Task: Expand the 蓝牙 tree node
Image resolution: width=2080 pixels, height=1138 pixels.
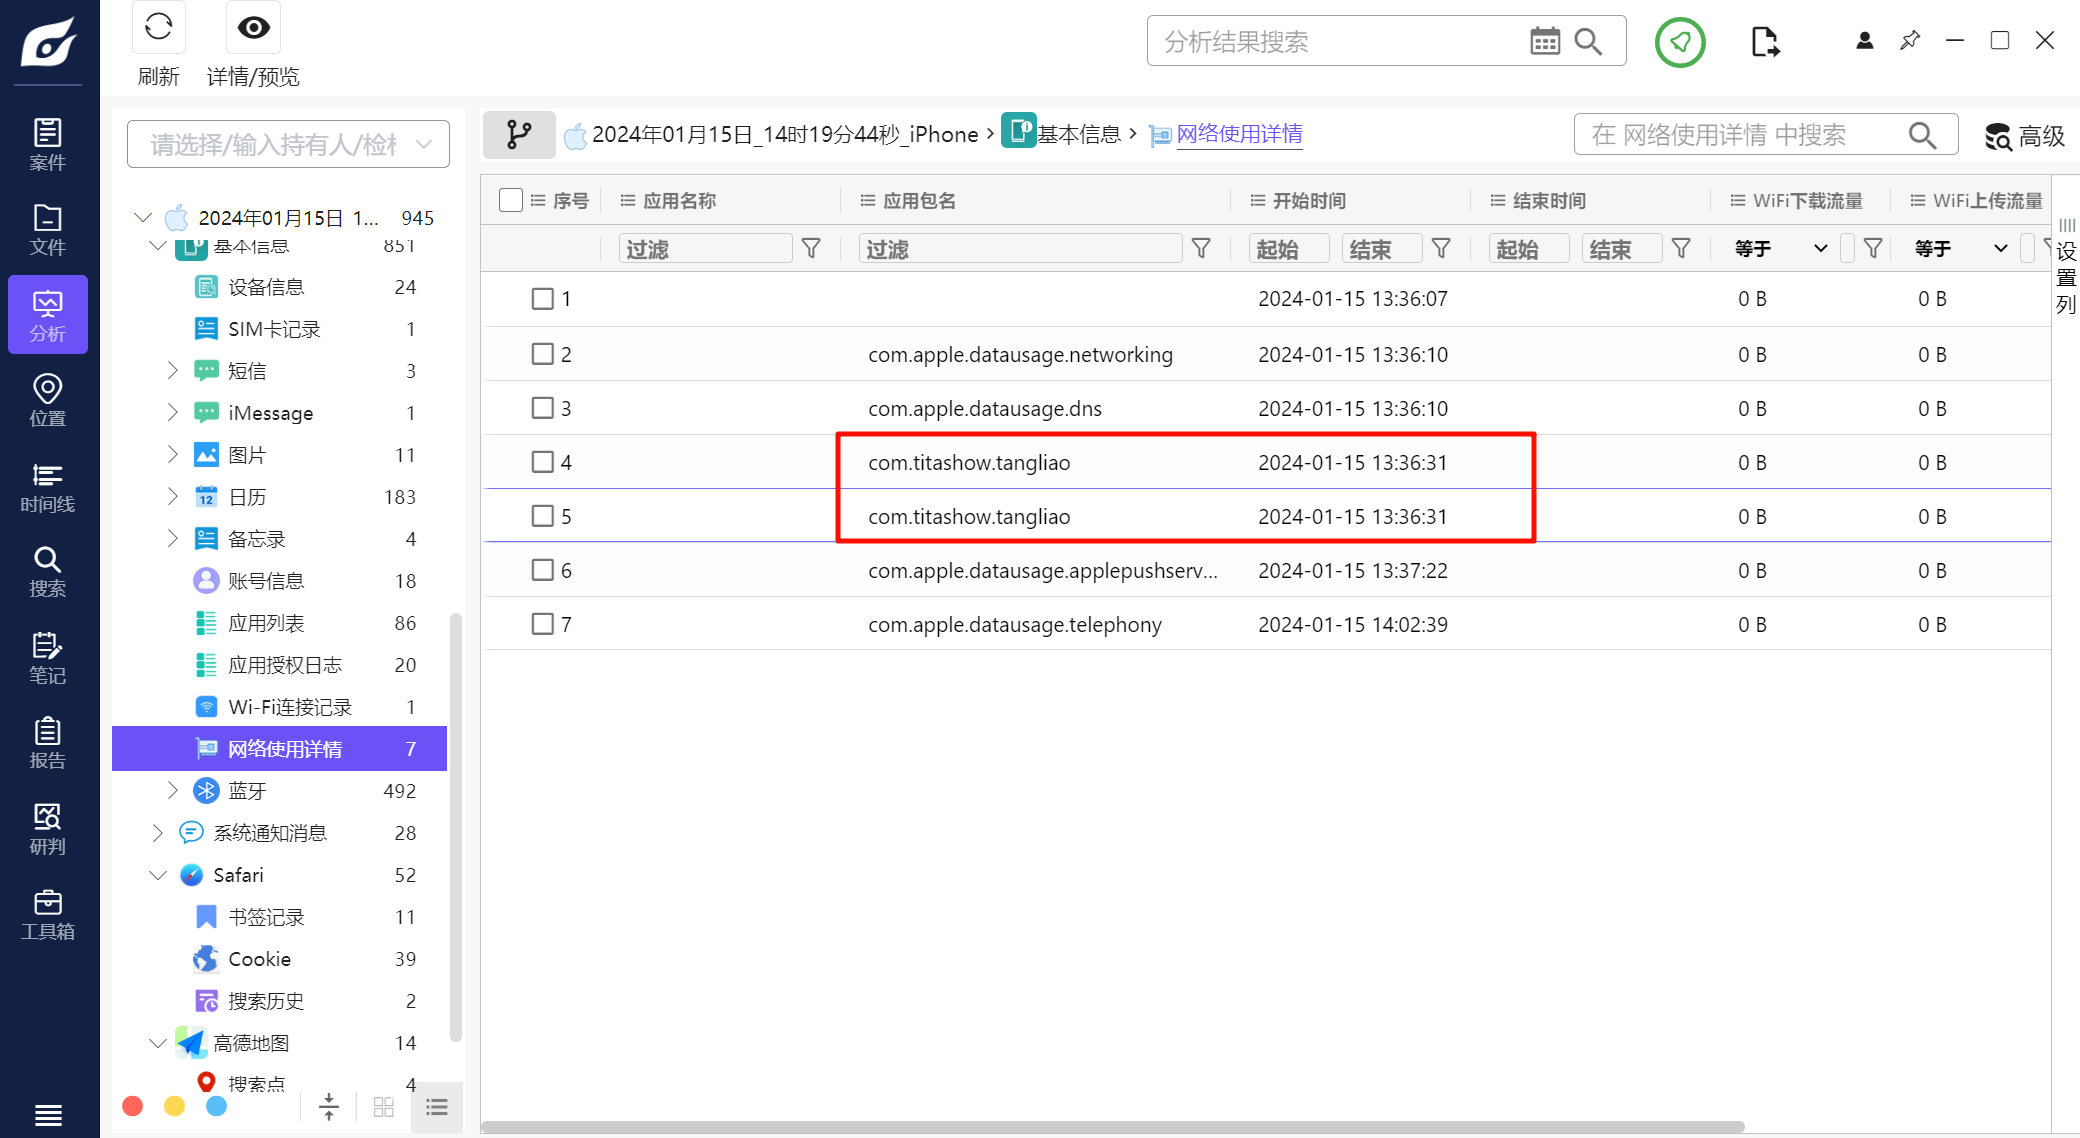Action: pyautogui.click(x=172, y=791)
